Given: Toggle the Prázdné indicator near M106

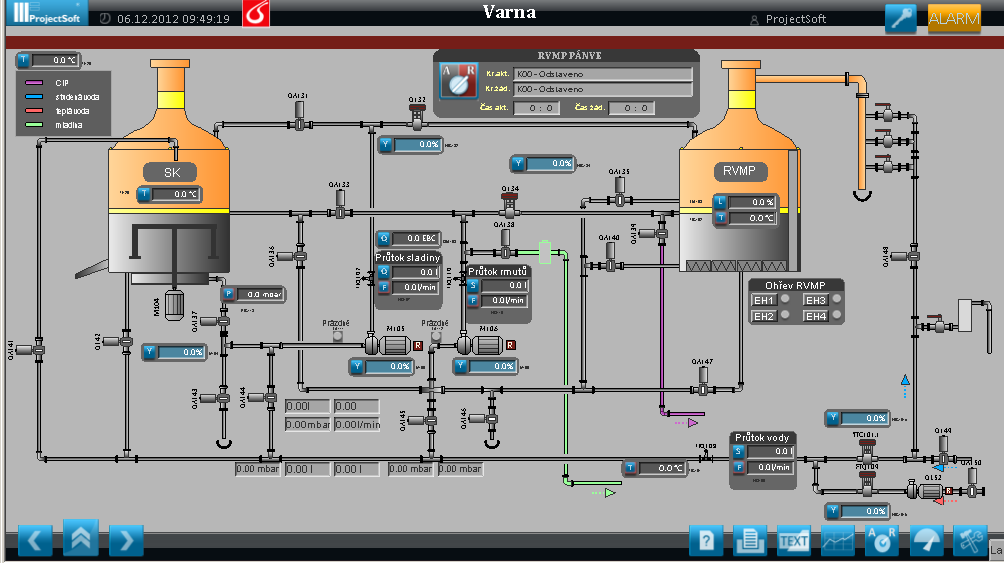Looking at the screenshot, I should coord(436,336).
